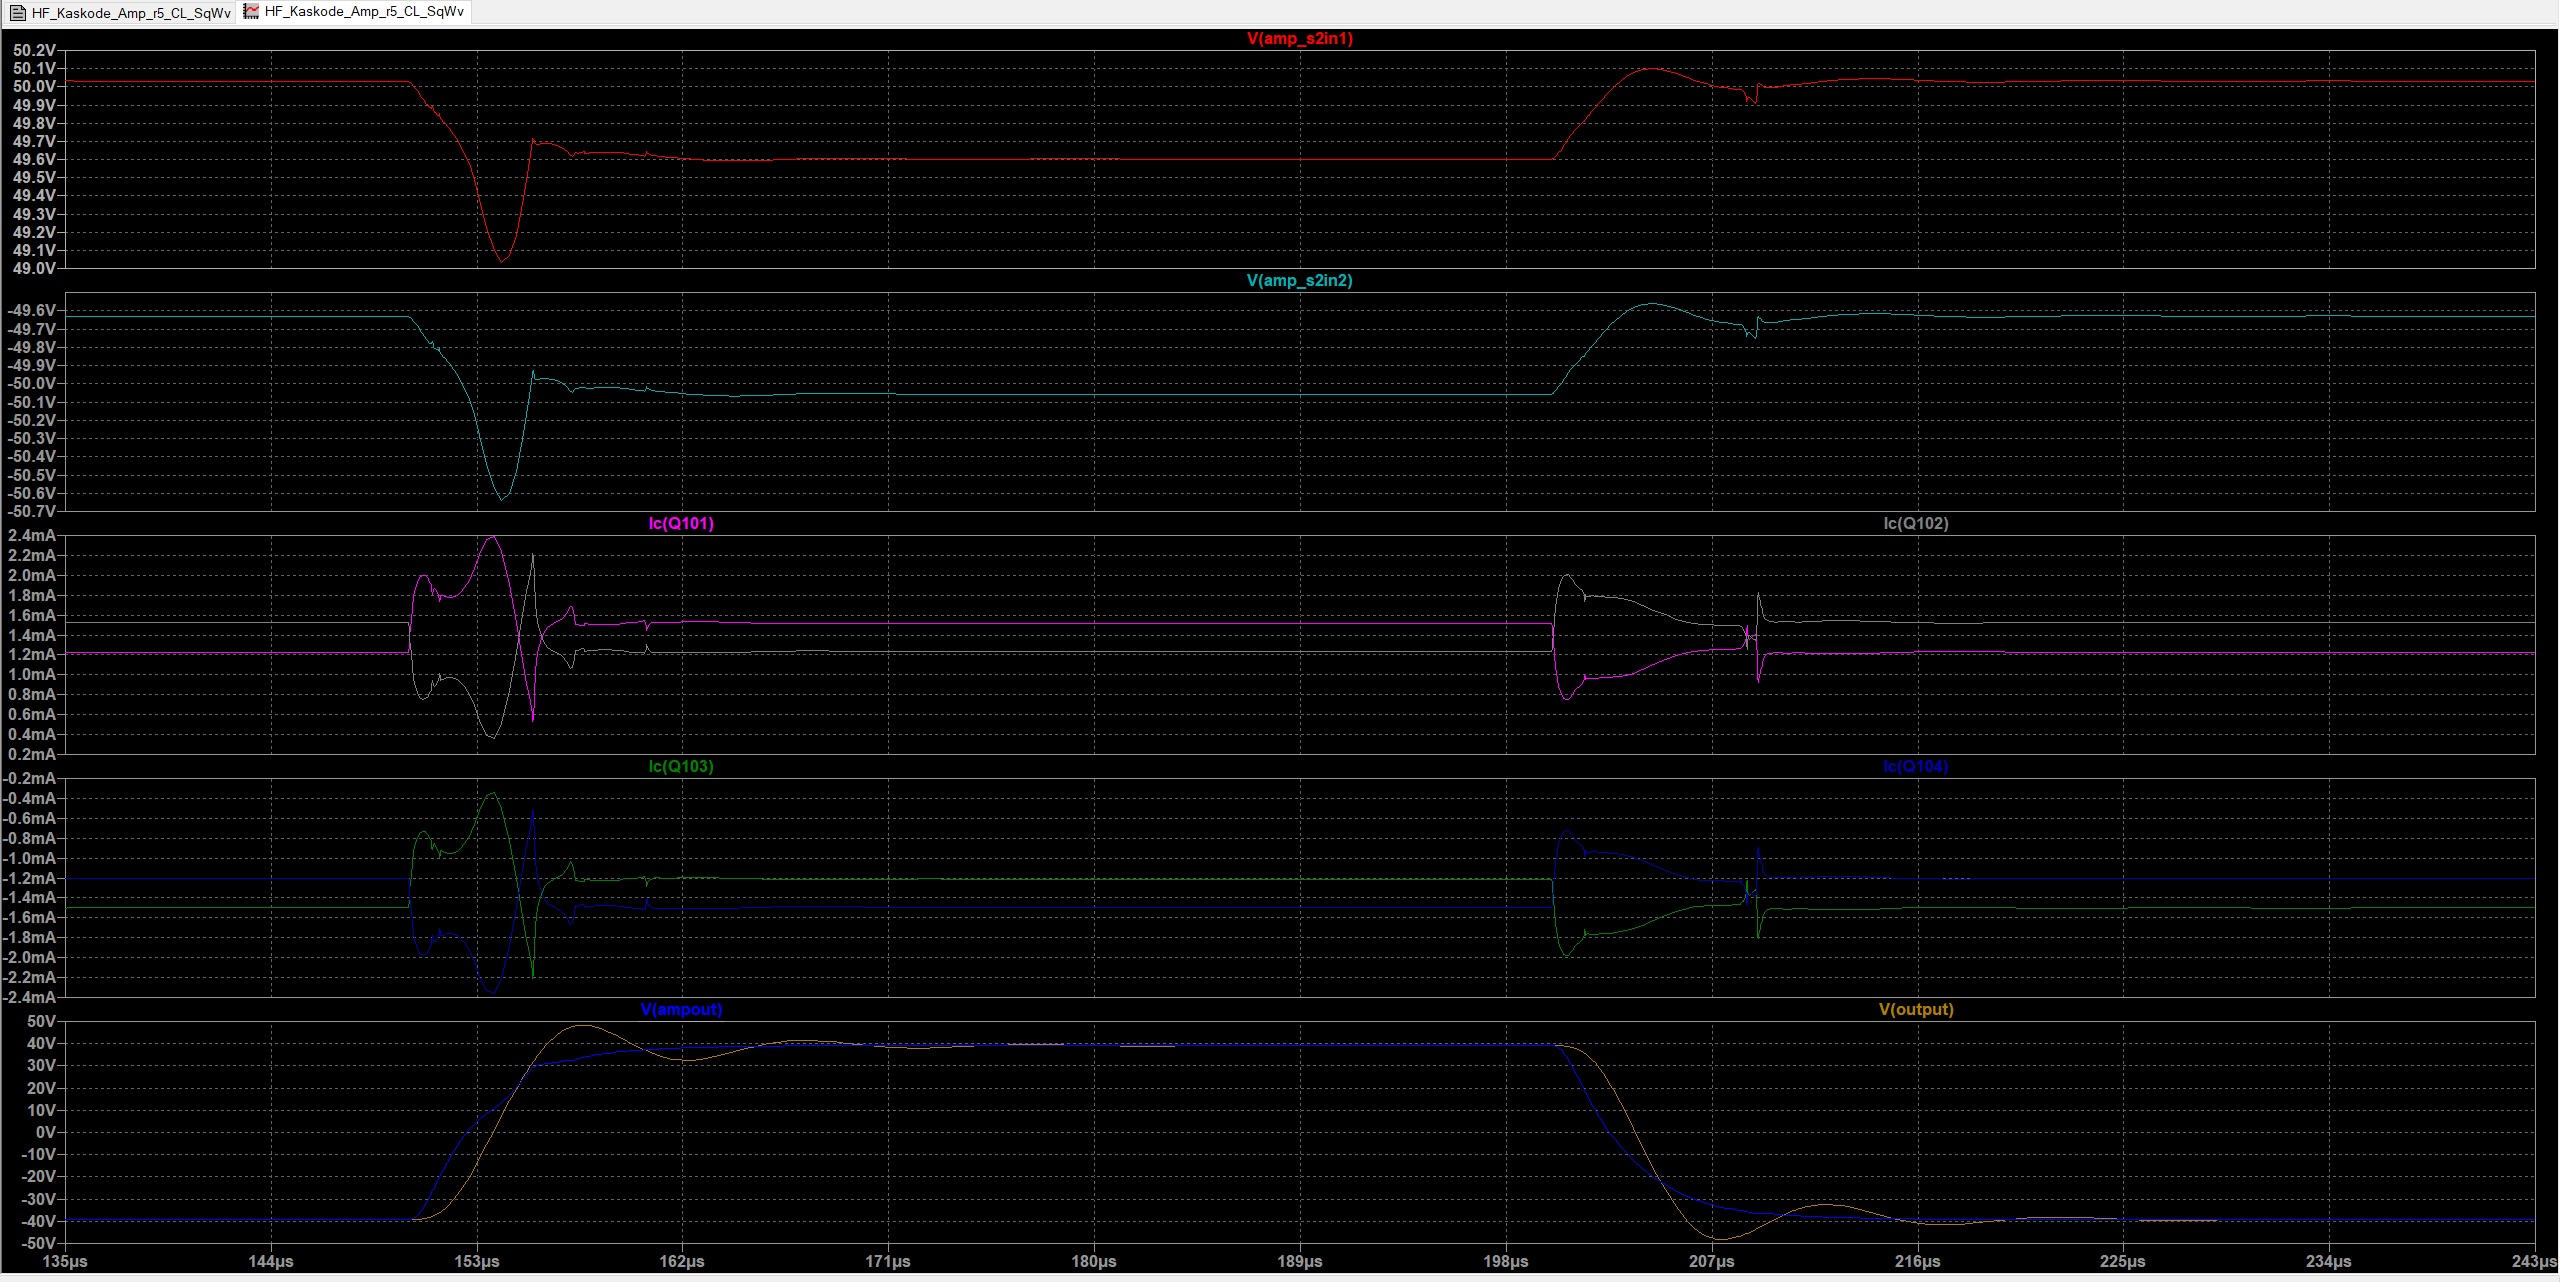
Task: Click the 243µs time axis label
Action: click(2534, 1261)
